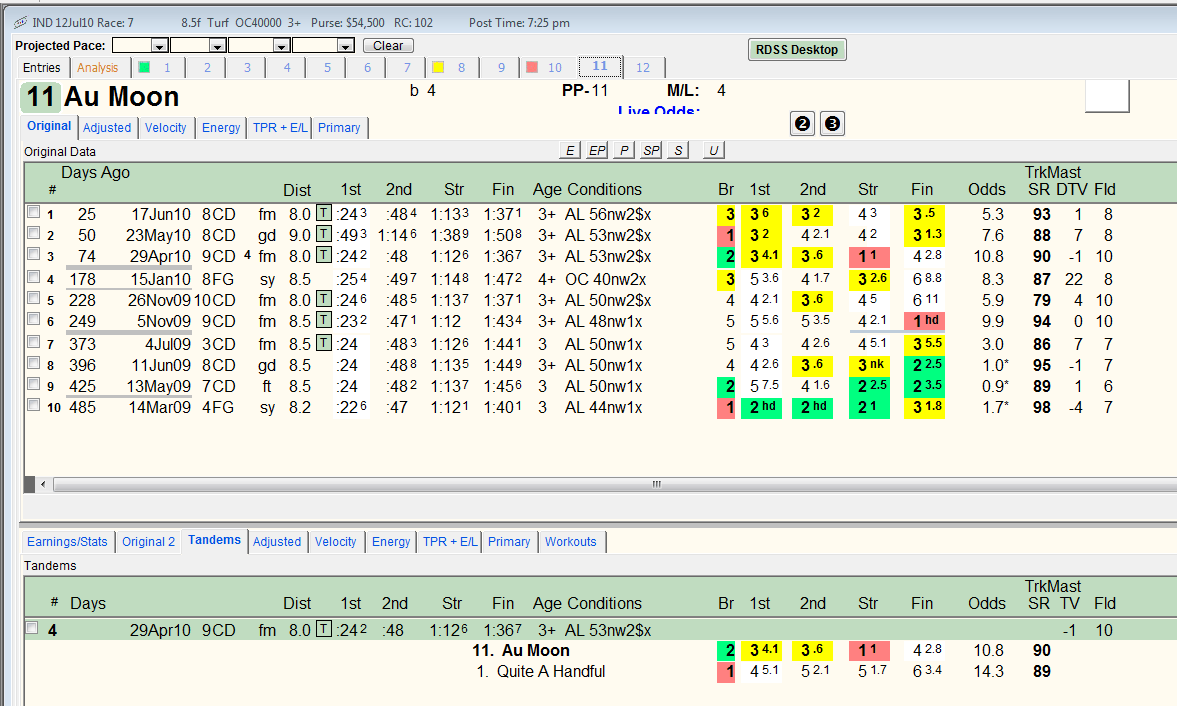Viewport: 1177px width, 706px height.
Task: Open the first Projected Pace dropdown
Action: pyautogui.click(x=159, y=46)
